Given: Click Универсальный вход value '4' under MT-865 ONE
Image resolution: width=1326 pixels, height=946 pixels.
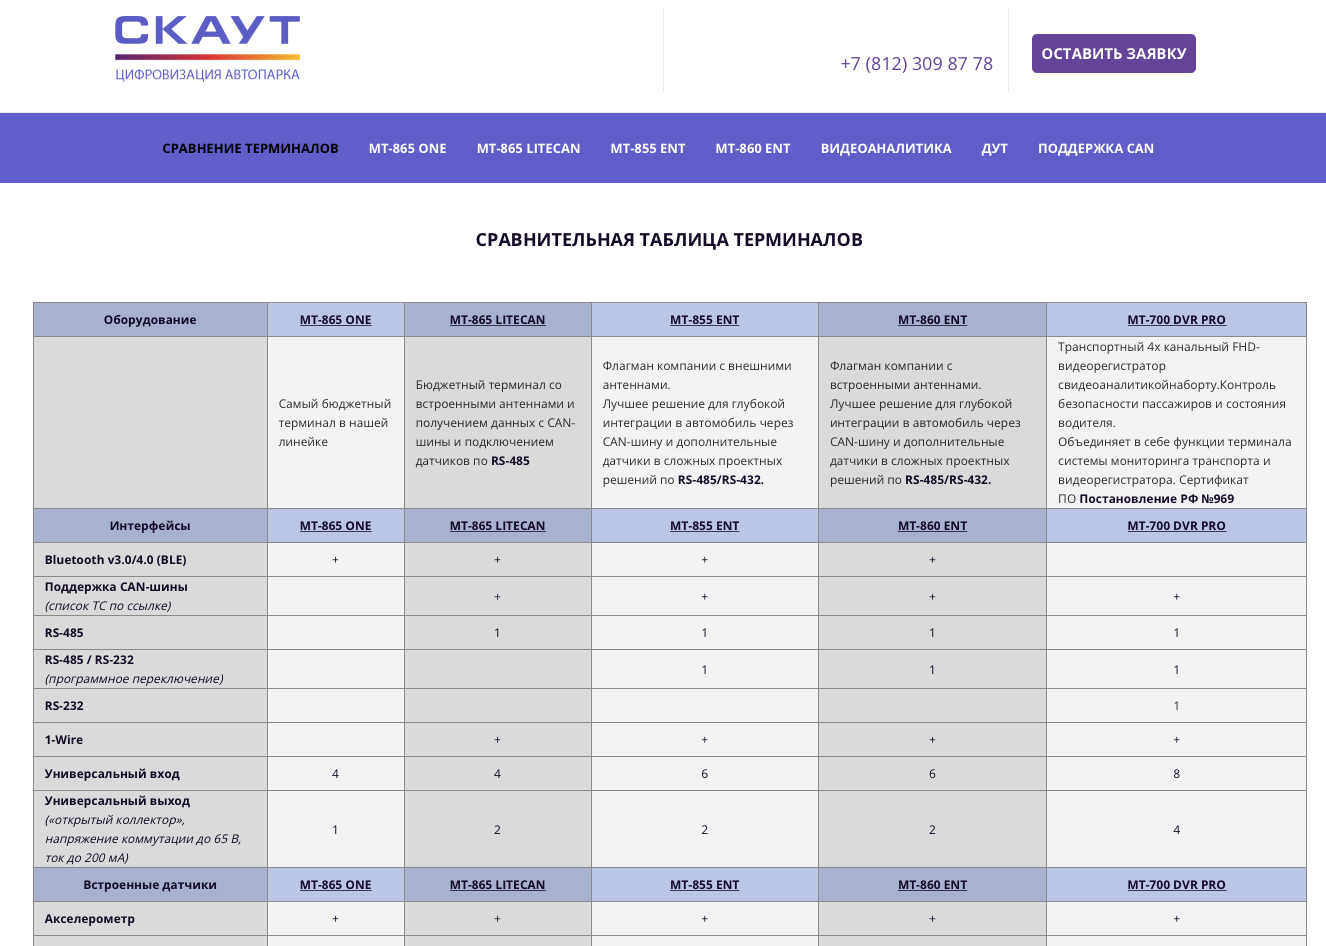Looking at the screenshot, I should click(x=335, y=774).
